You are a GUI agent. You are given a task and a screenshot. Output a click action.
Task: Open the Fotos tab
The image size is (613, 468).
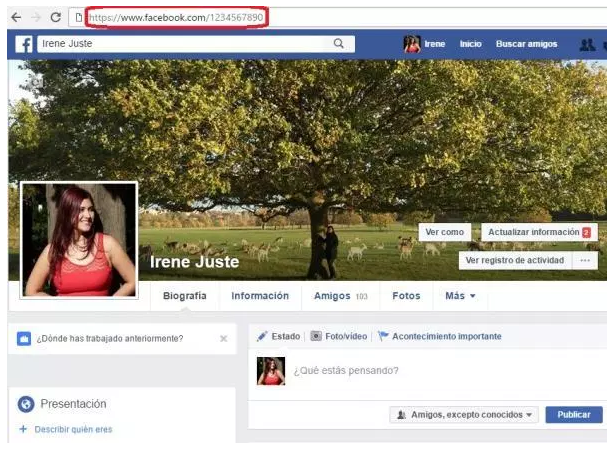[406, 296]
